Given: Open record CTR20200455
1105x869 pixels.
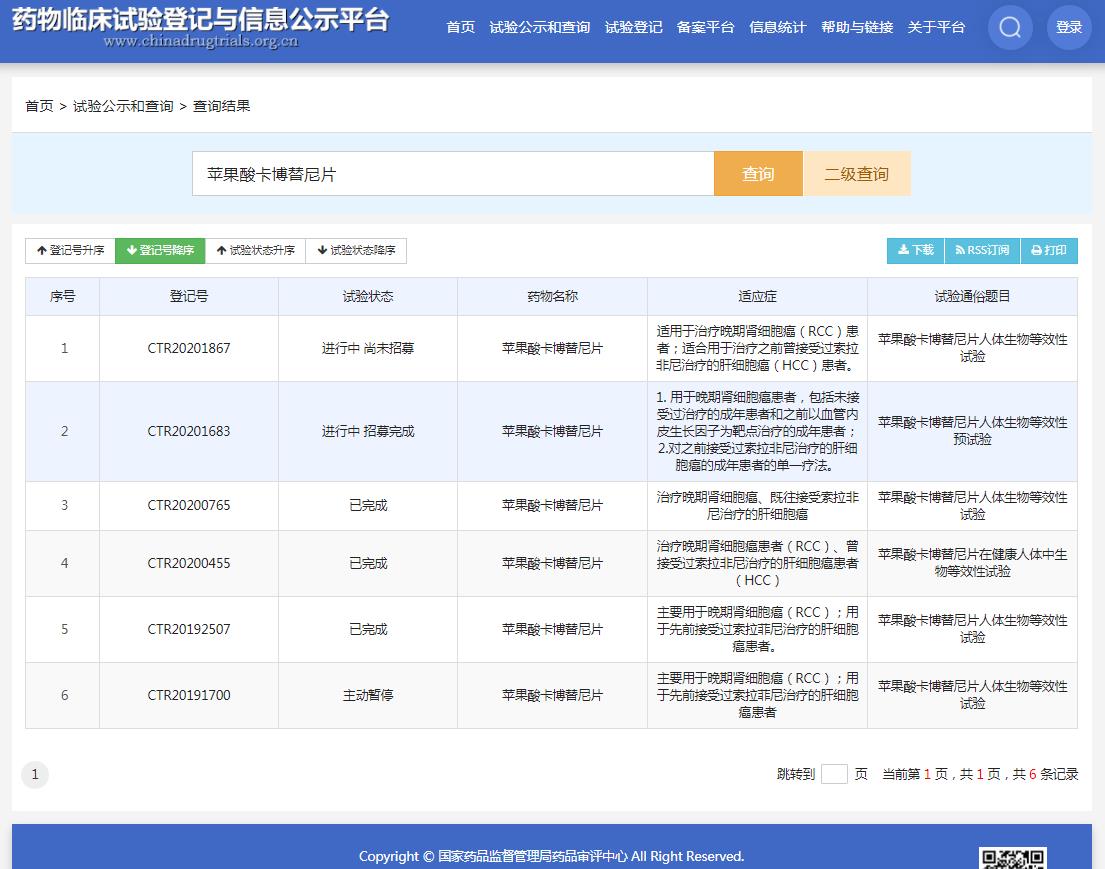Looking at the screenshot, I should tap(189, 563).
